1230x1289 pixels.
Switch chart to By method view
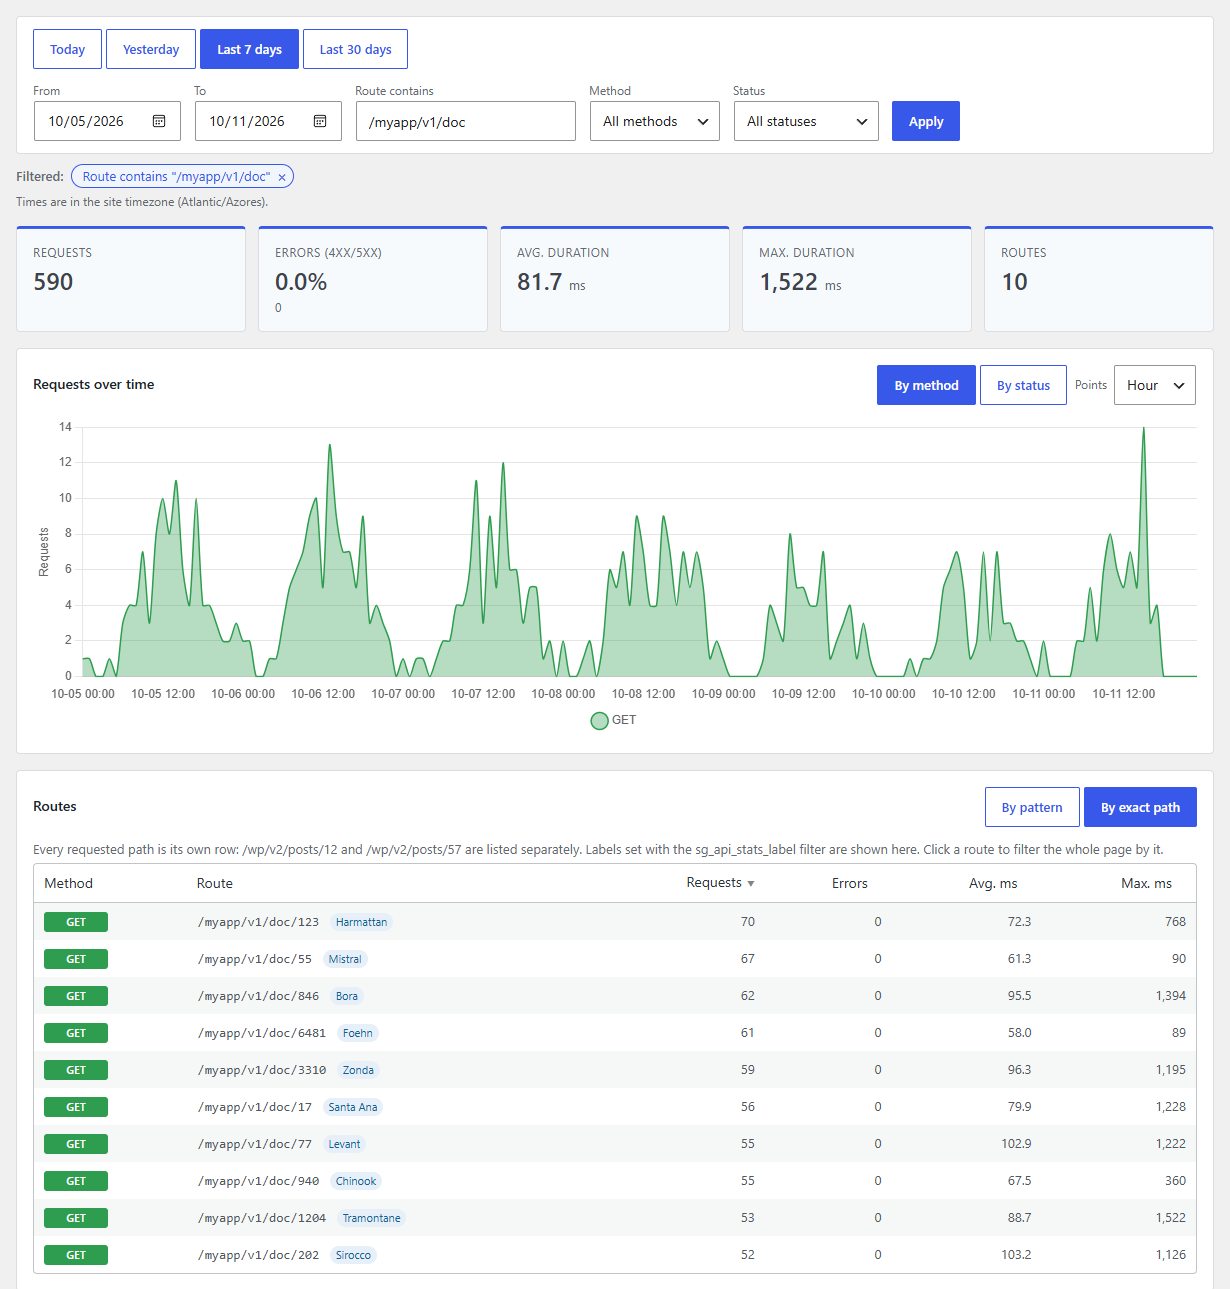pos(926,385)
